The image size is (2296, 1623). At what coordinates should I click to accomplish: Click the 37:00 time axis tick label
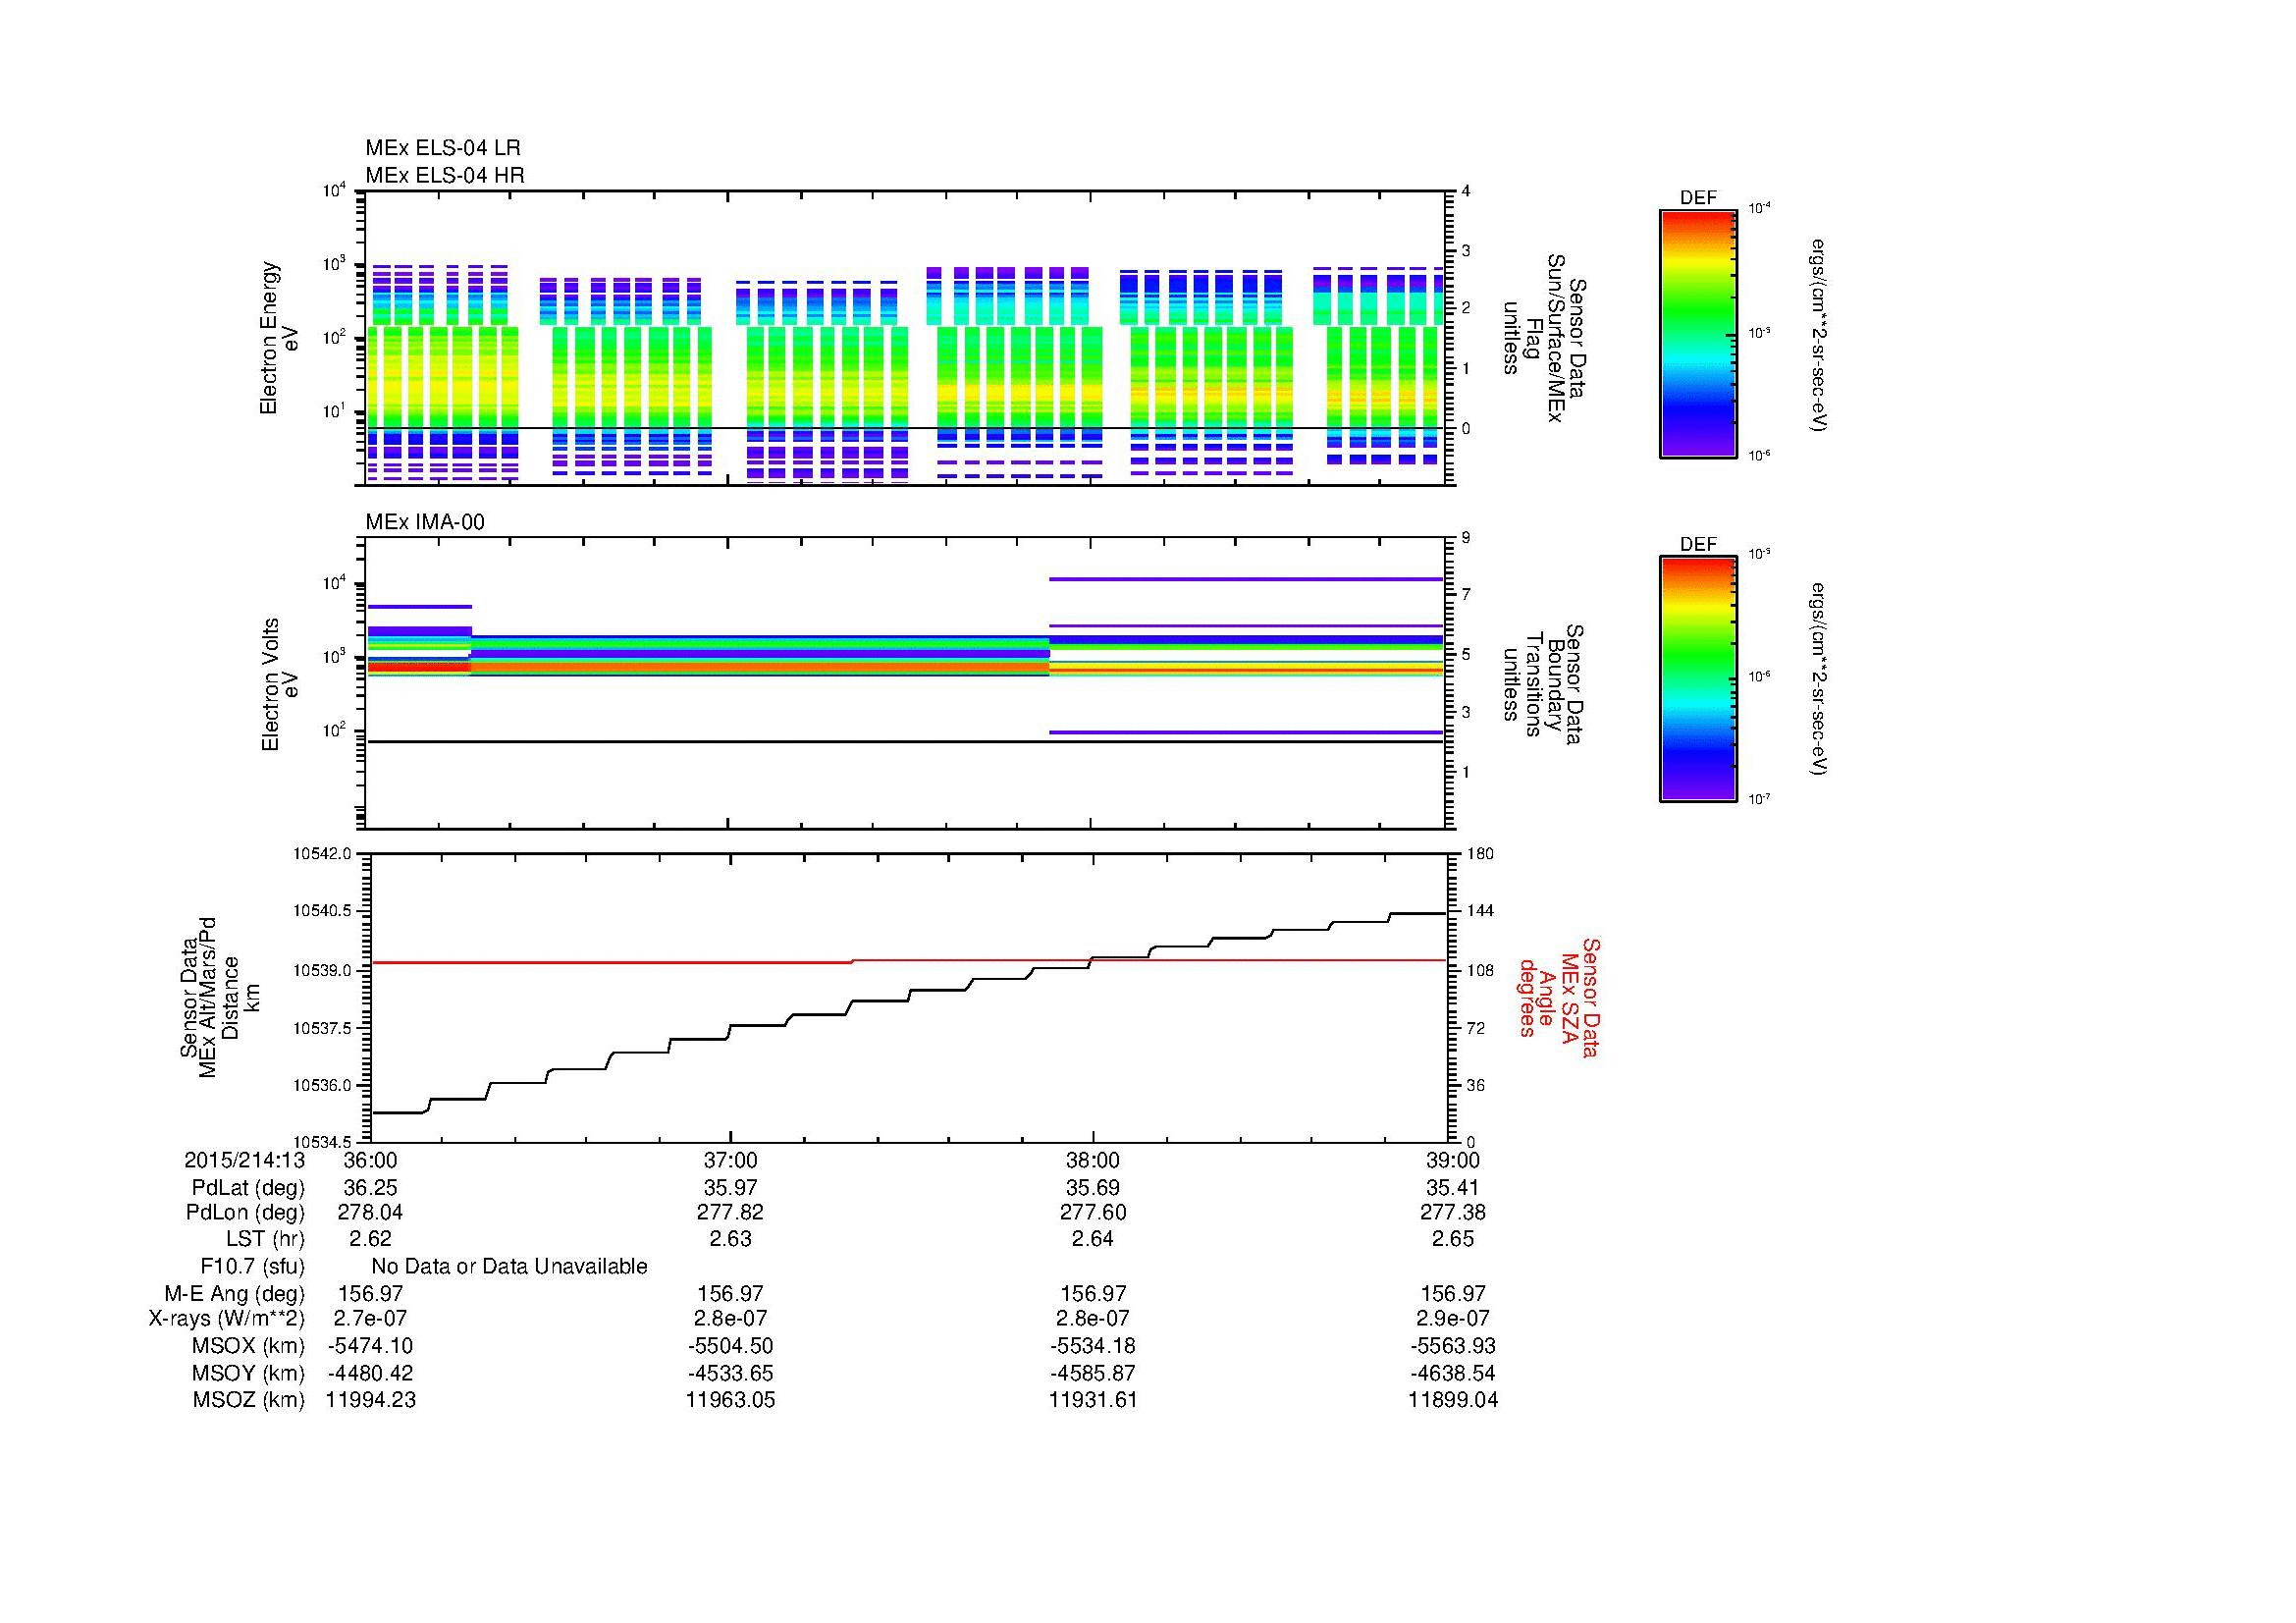(x=731, y=1160)
